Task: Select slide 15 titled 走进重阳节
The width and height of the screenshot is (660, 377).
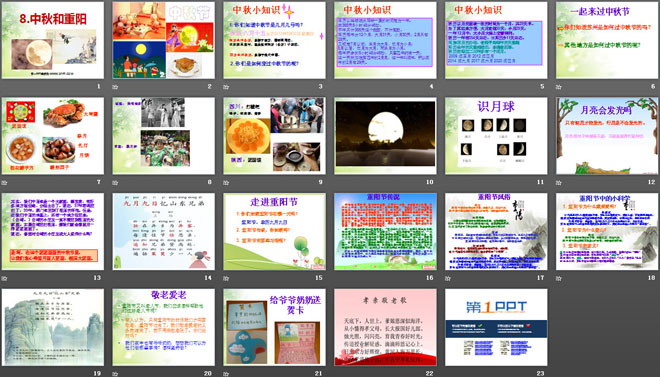Action: coord(274,231)
